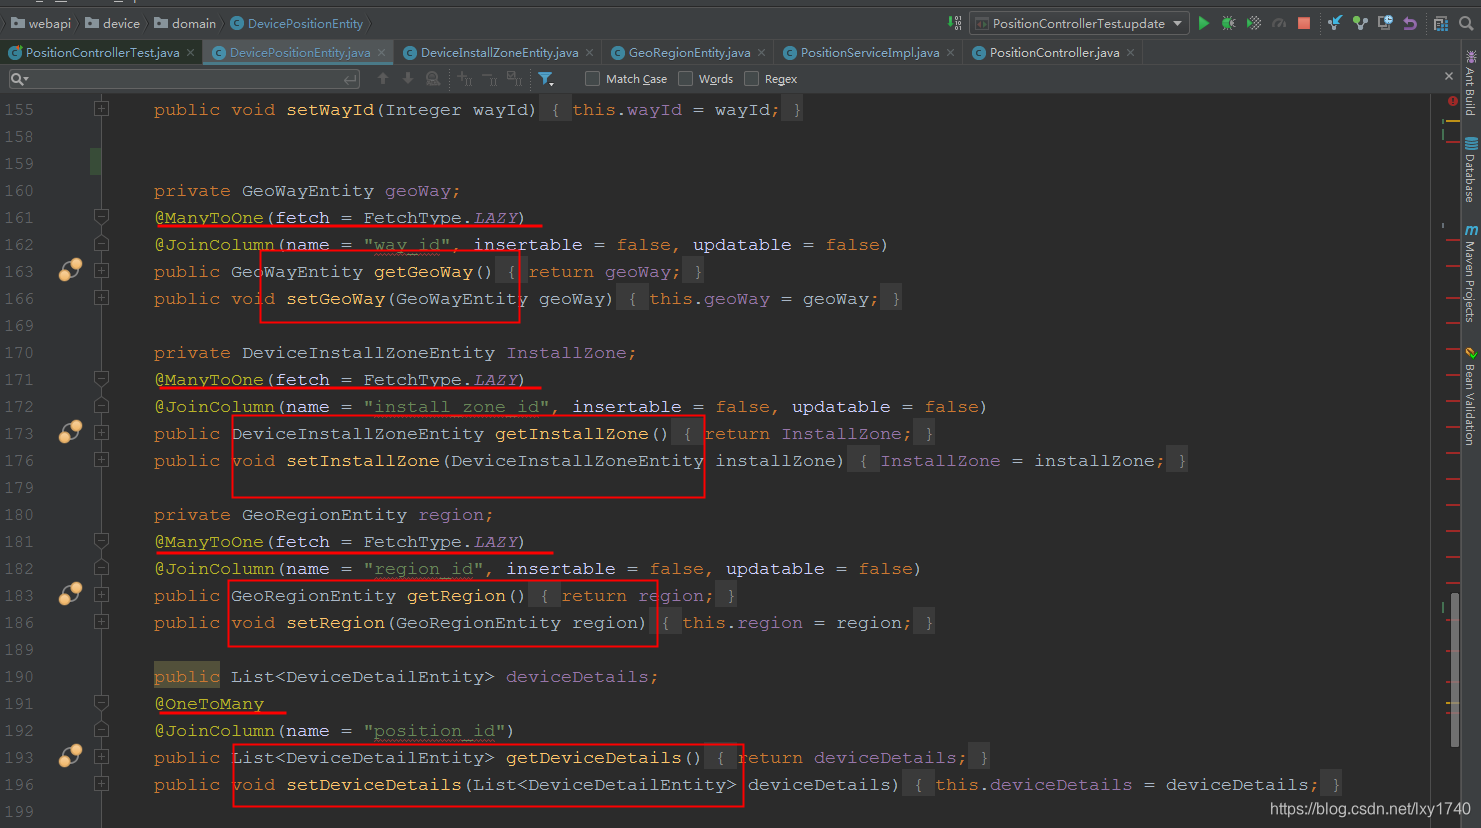
Task: Expand folded getGeoWay method on line 163
Action: (101, 270)
